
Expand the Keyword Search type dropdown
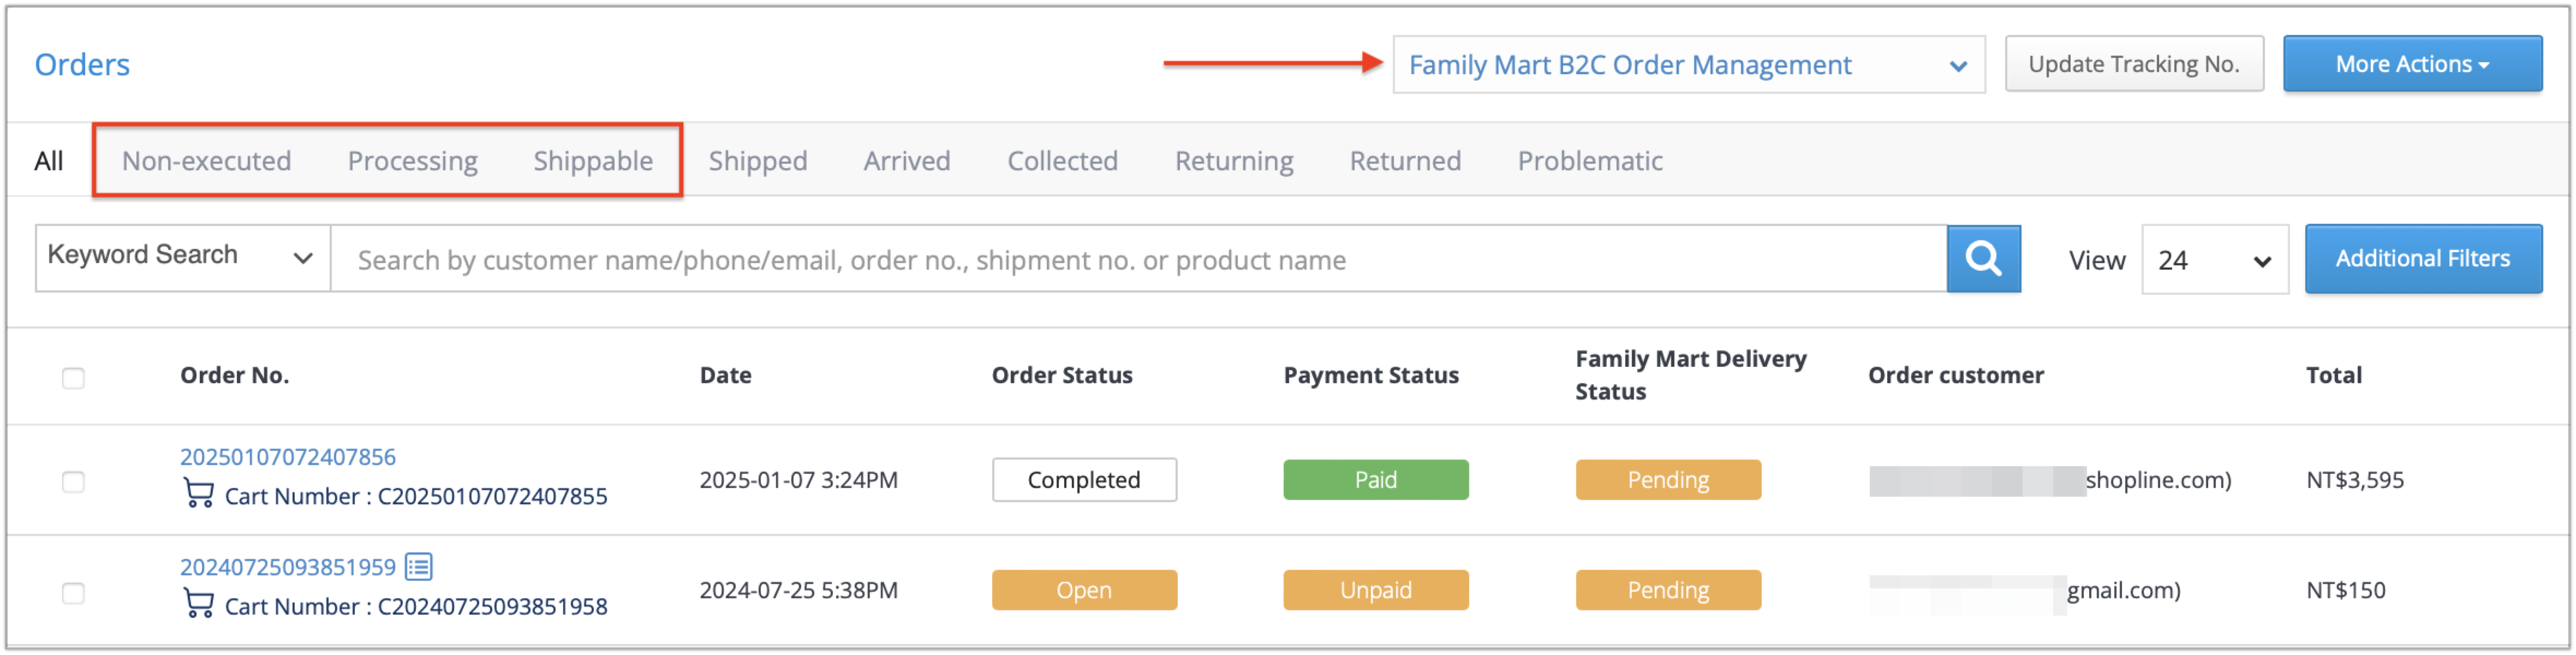182,258
